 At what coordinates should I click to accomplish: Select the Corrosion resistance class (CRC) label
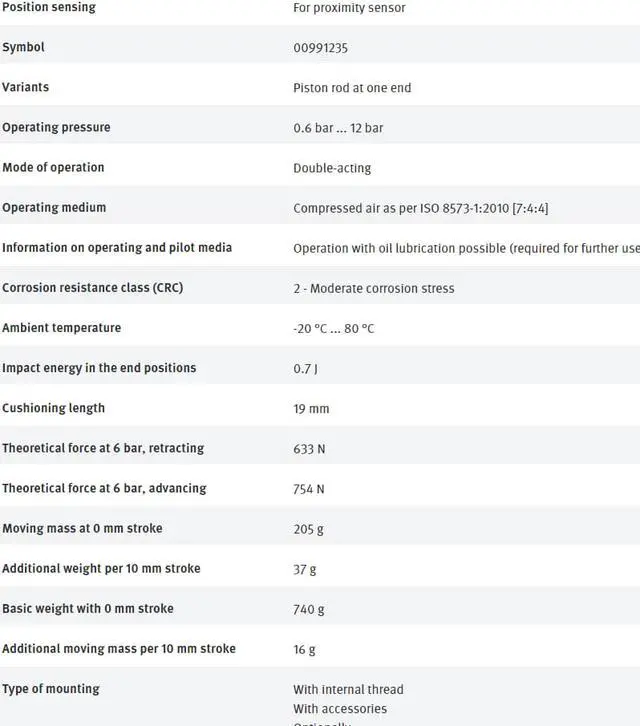(x=93, y=288)
